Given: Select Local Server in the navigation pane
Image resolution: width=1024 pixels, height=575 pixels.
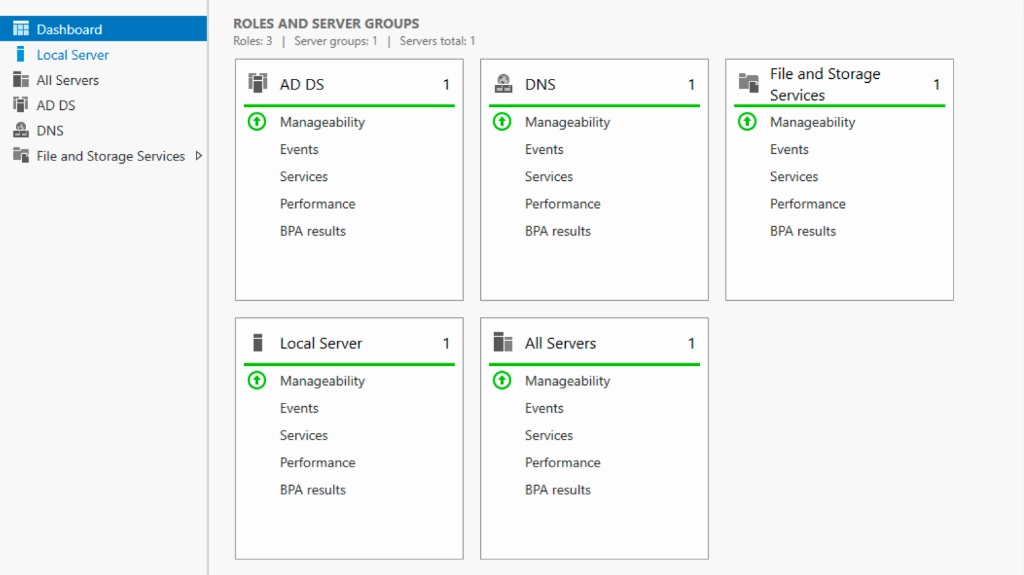Looking at the screenshot, I should pos(72,55).
